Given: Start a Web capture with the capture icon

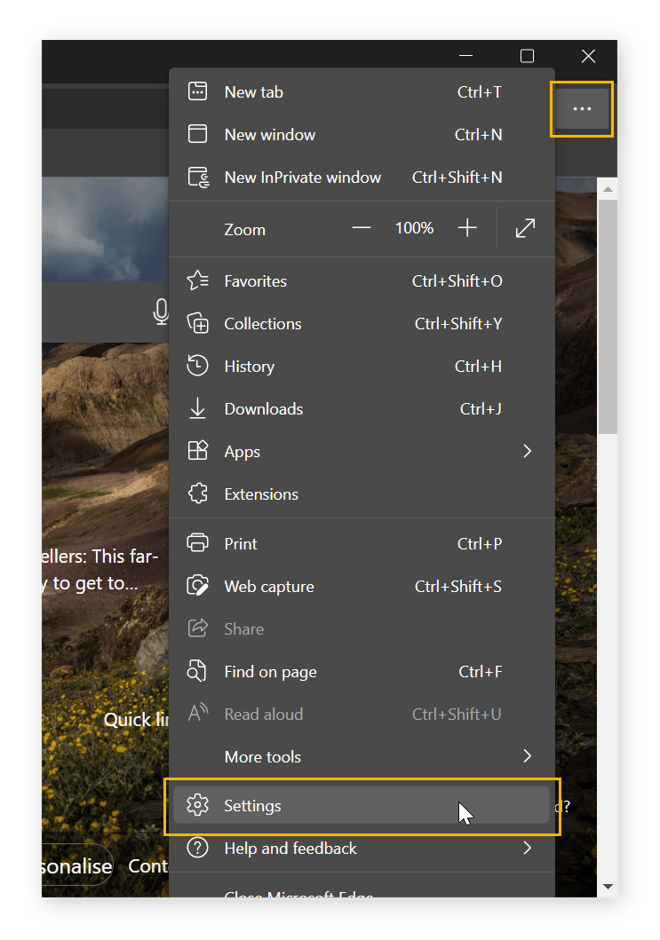Looking at the screenshot, I should coord(197,586).
